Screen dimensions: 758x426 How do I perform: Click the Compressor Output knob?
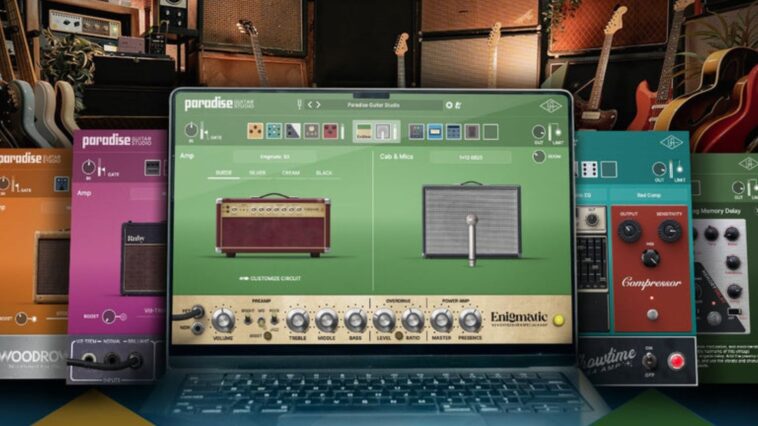[x=629, y=231]
